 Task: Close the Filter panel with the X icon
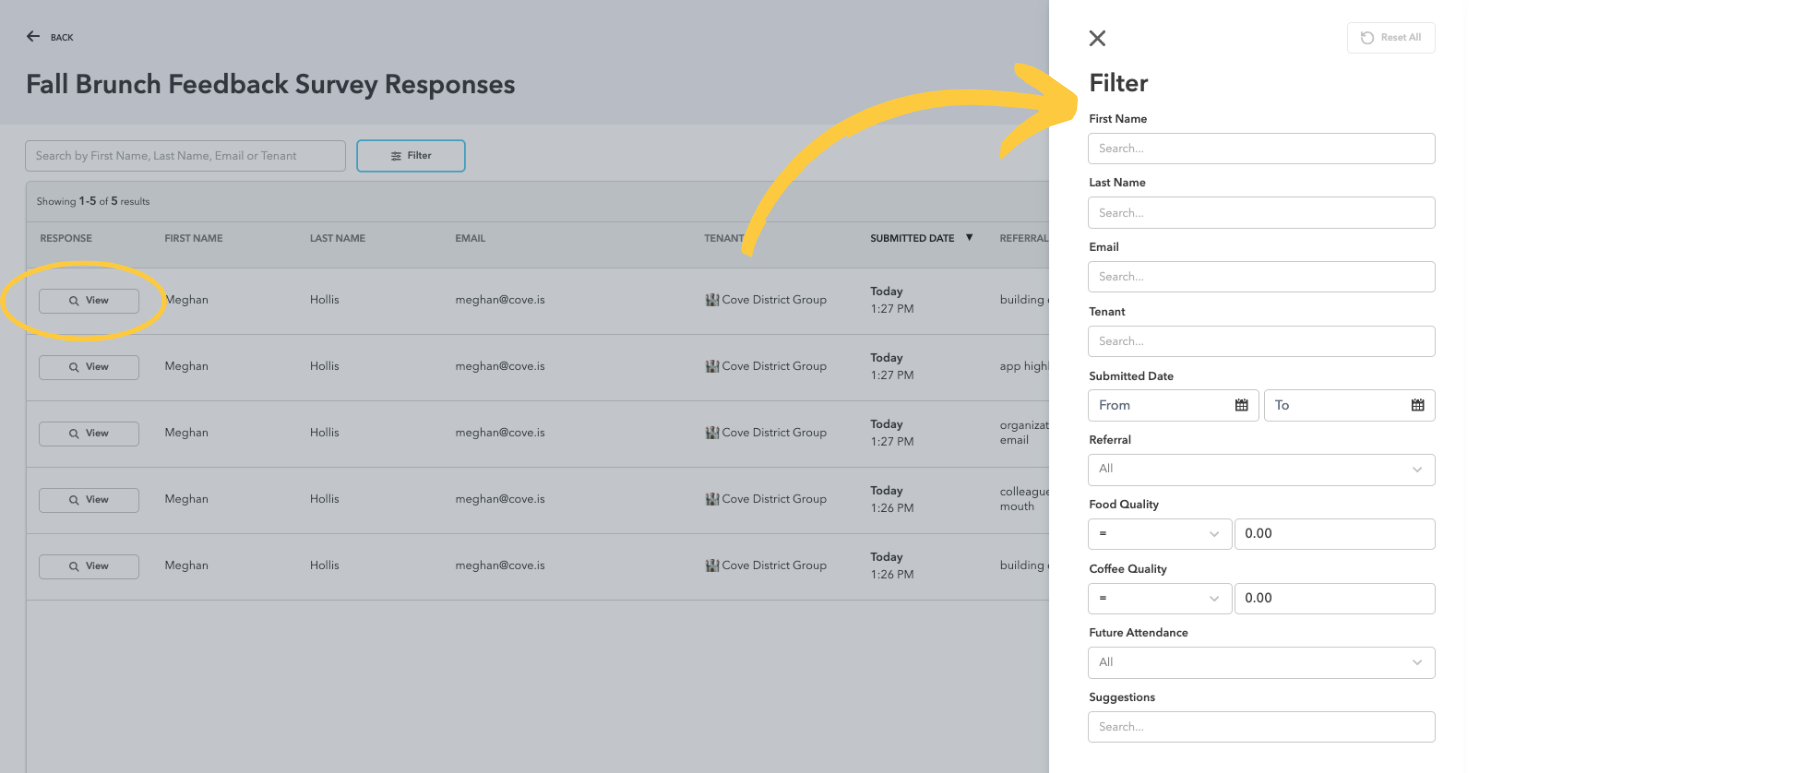1097,38
